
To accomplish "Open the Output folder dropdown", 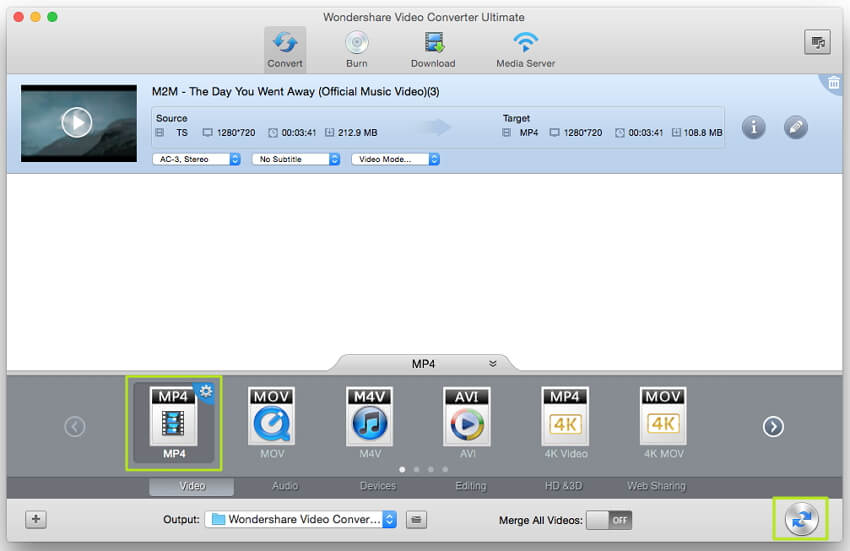I will pos(301,519).
